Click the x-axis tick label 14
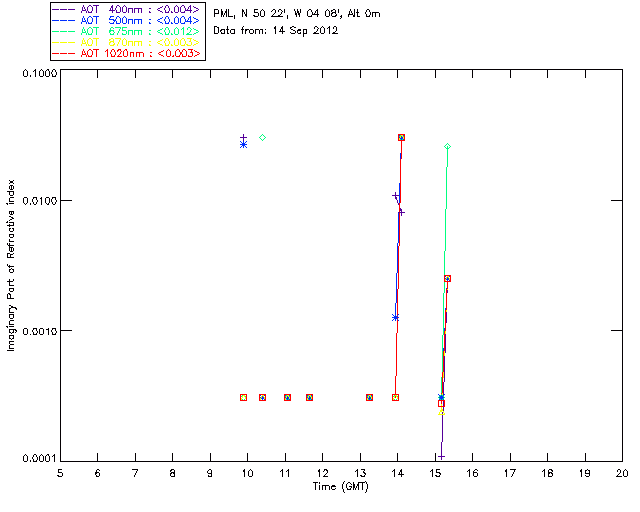The width and height of the screenshot is (640, 512). click(x=398, y=473)
